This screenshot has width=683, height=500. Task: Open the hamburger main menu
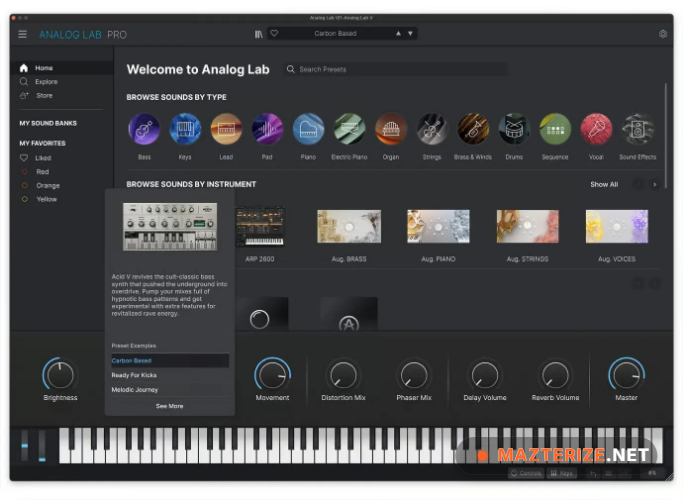(x=23, y=34)
